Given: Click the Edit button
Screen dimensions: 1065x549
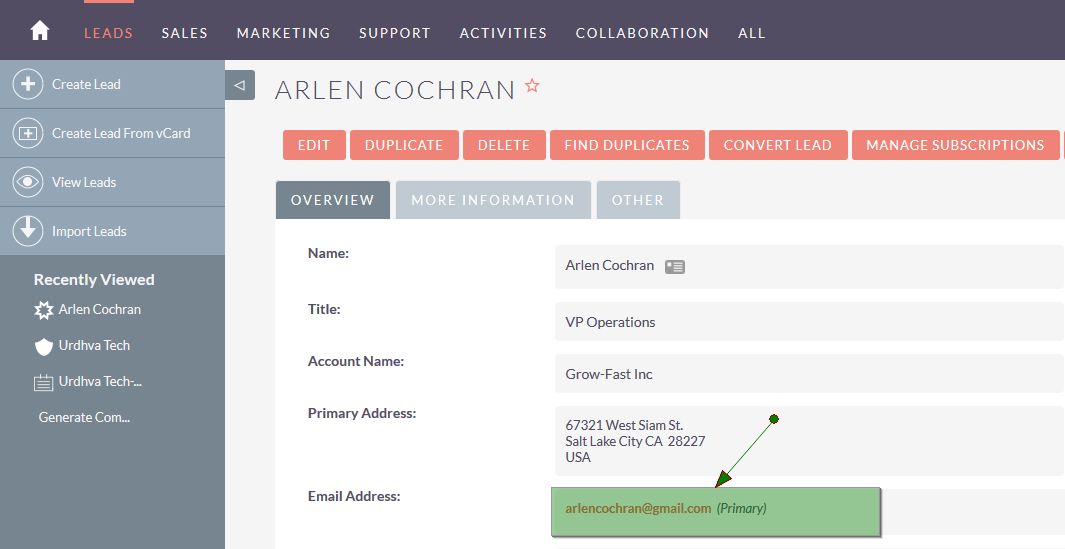Looking at the screenshot, I should (x=314, y=145).
